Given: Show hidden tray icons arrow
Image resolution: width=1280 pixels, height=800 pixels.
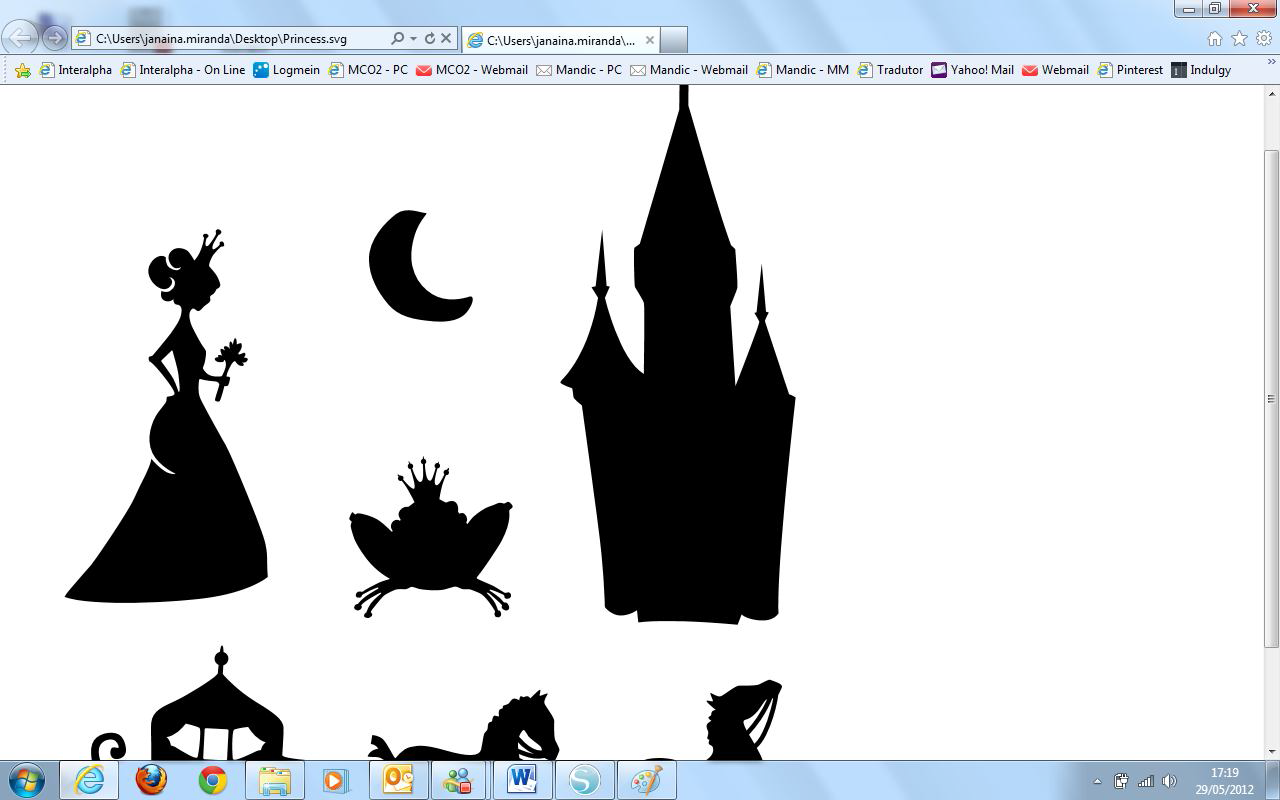Looking at the screenshot, I should [x=1097, y=781].
